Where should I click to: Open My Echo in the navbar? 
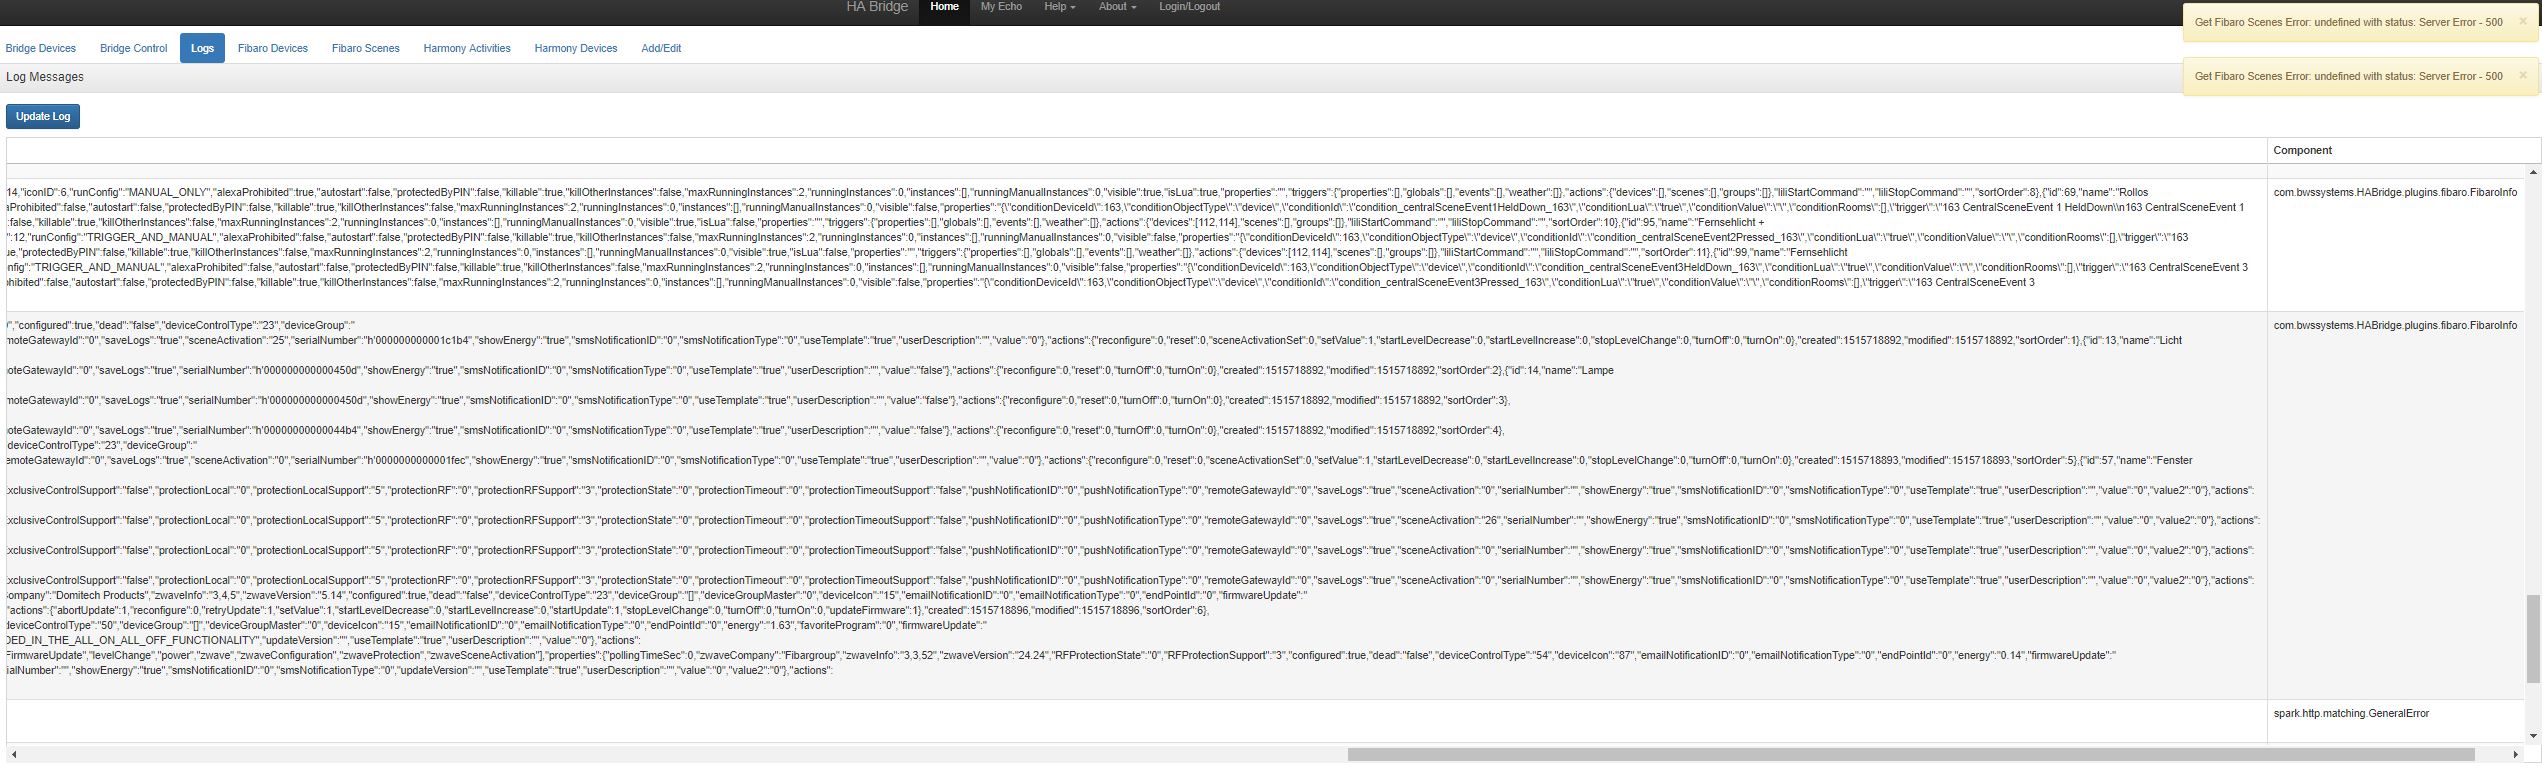(x=1001, y=7)
